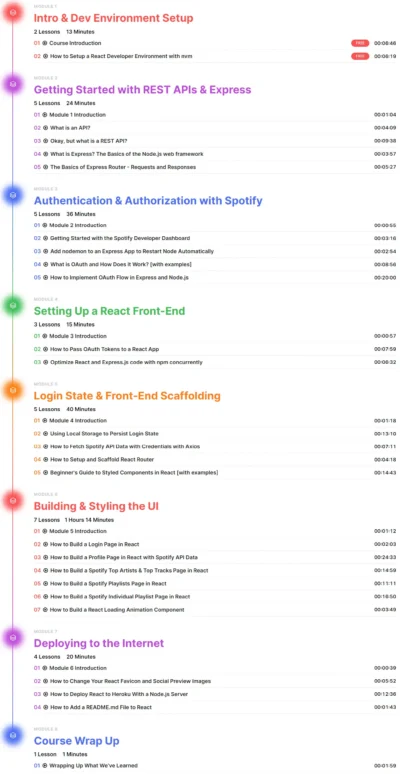Click 'Building & Styling the UI' module heading

tap(96, 506)
